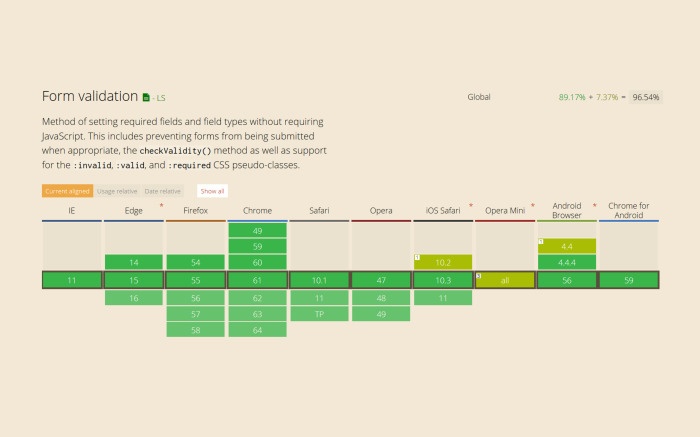Screen dimensions: 700x437
Task: Open the Global usage selector
Action: tap(479, 97)
